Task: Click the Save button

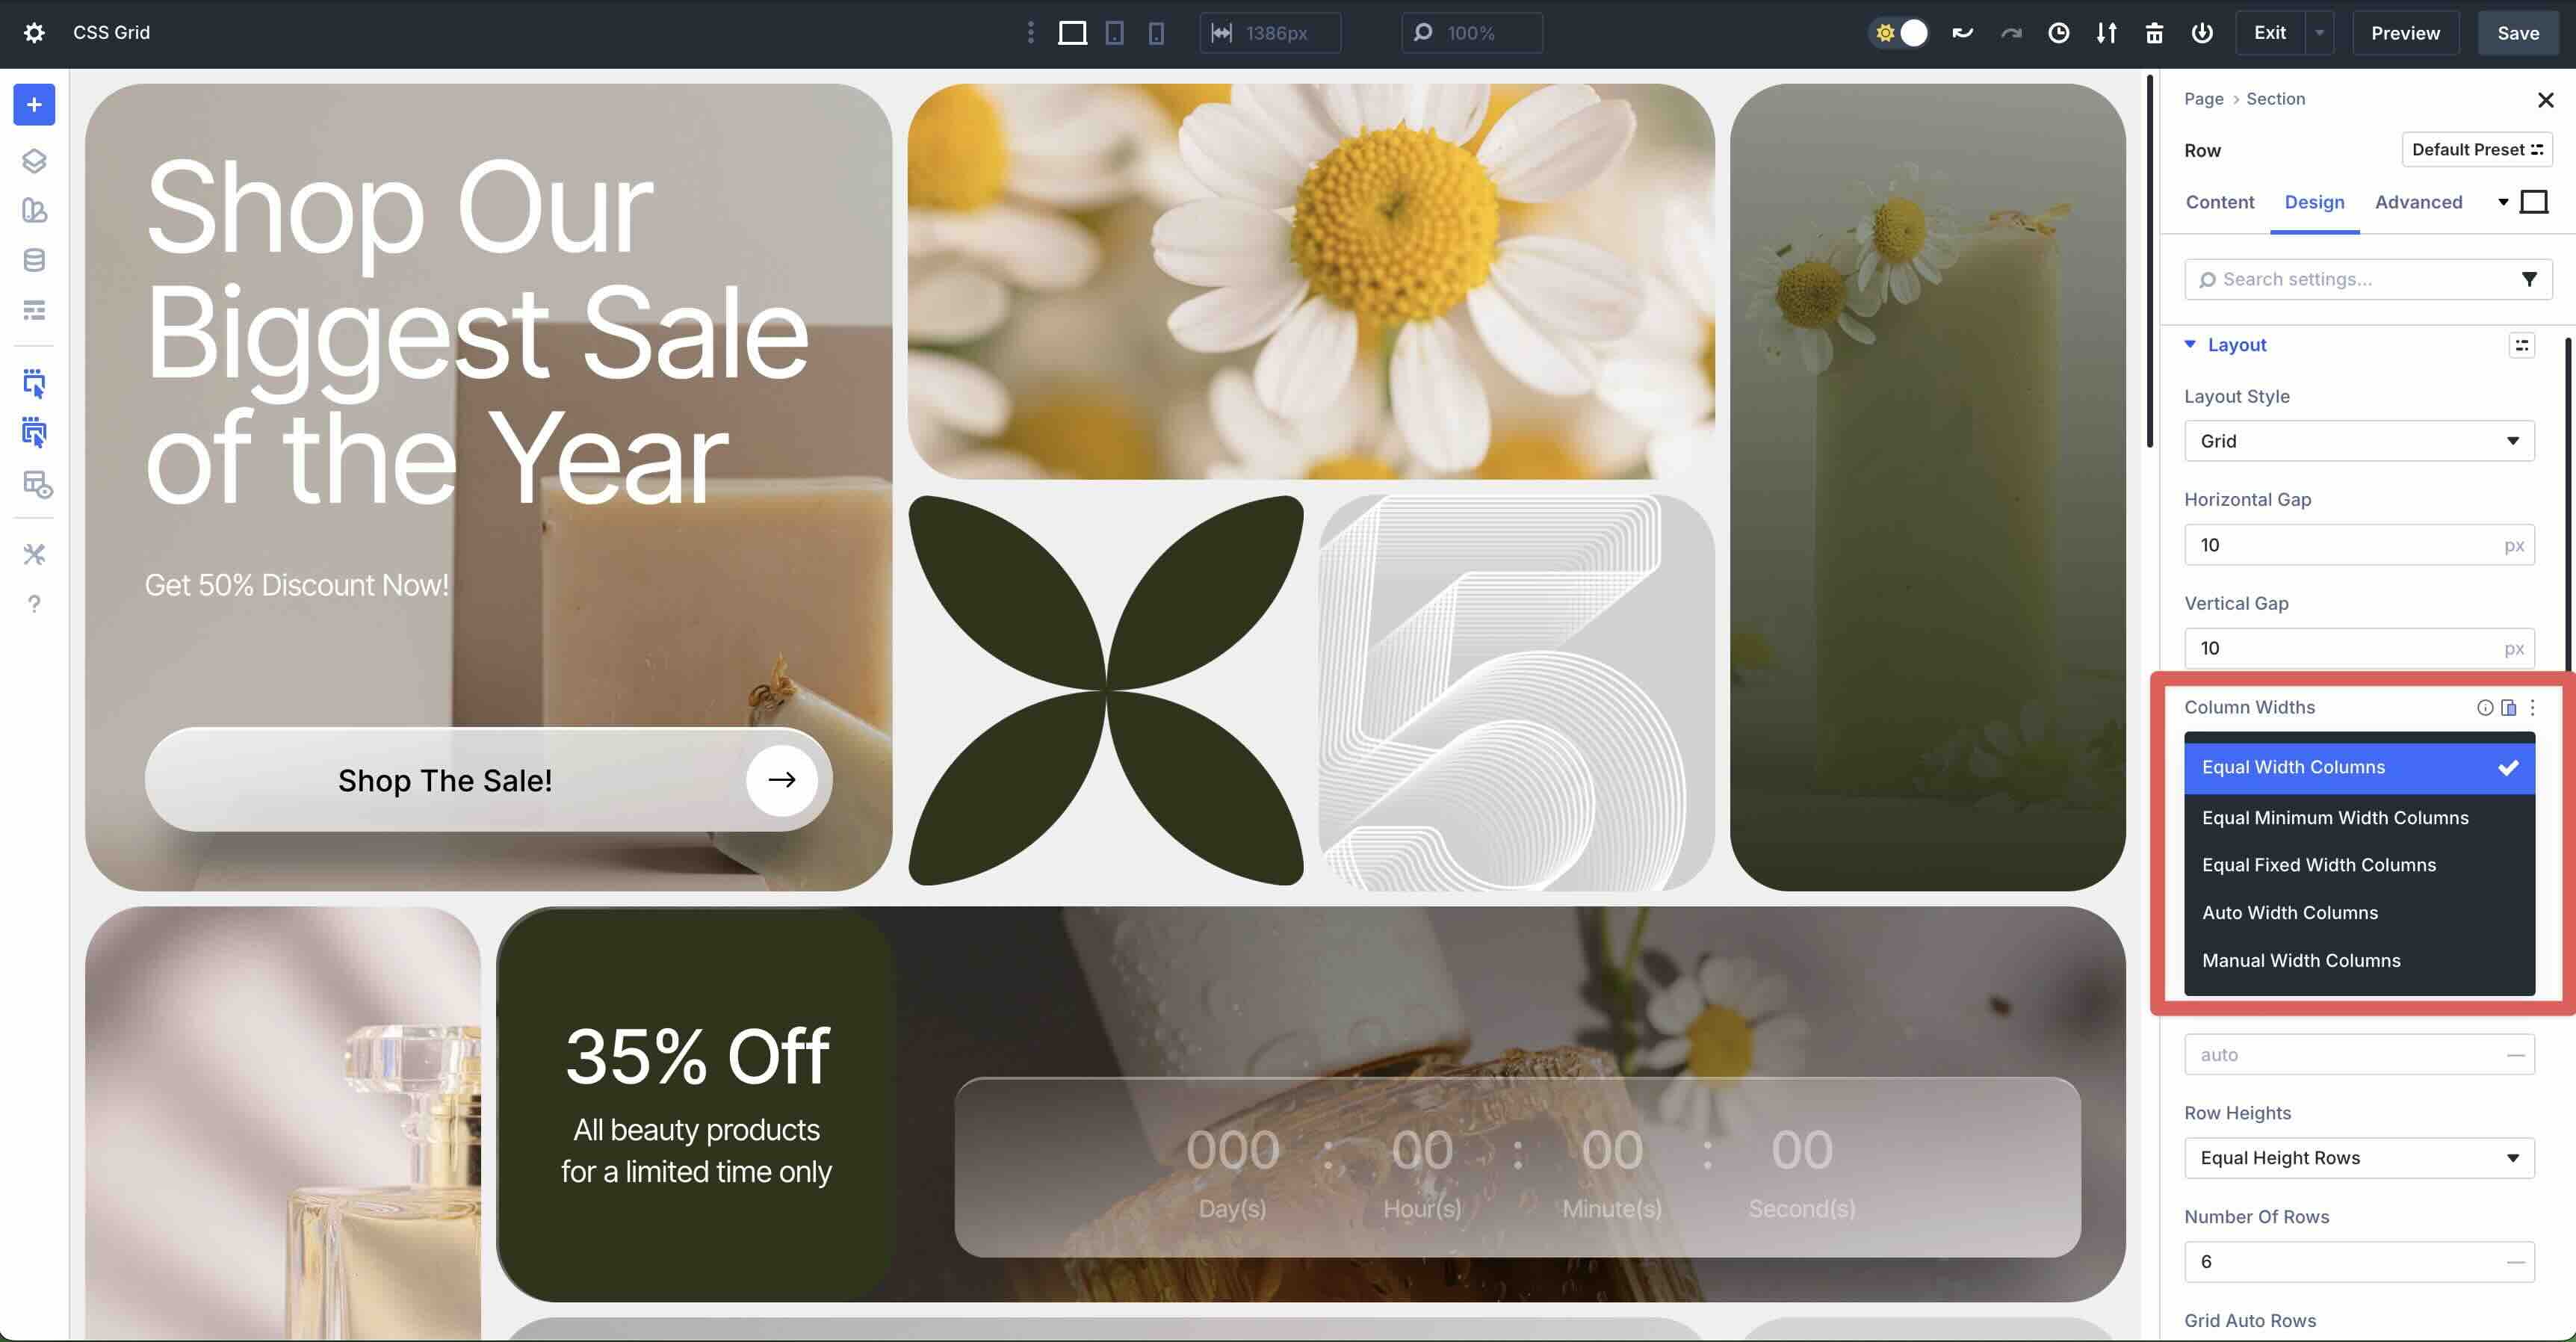Action: pos(2517,33)
